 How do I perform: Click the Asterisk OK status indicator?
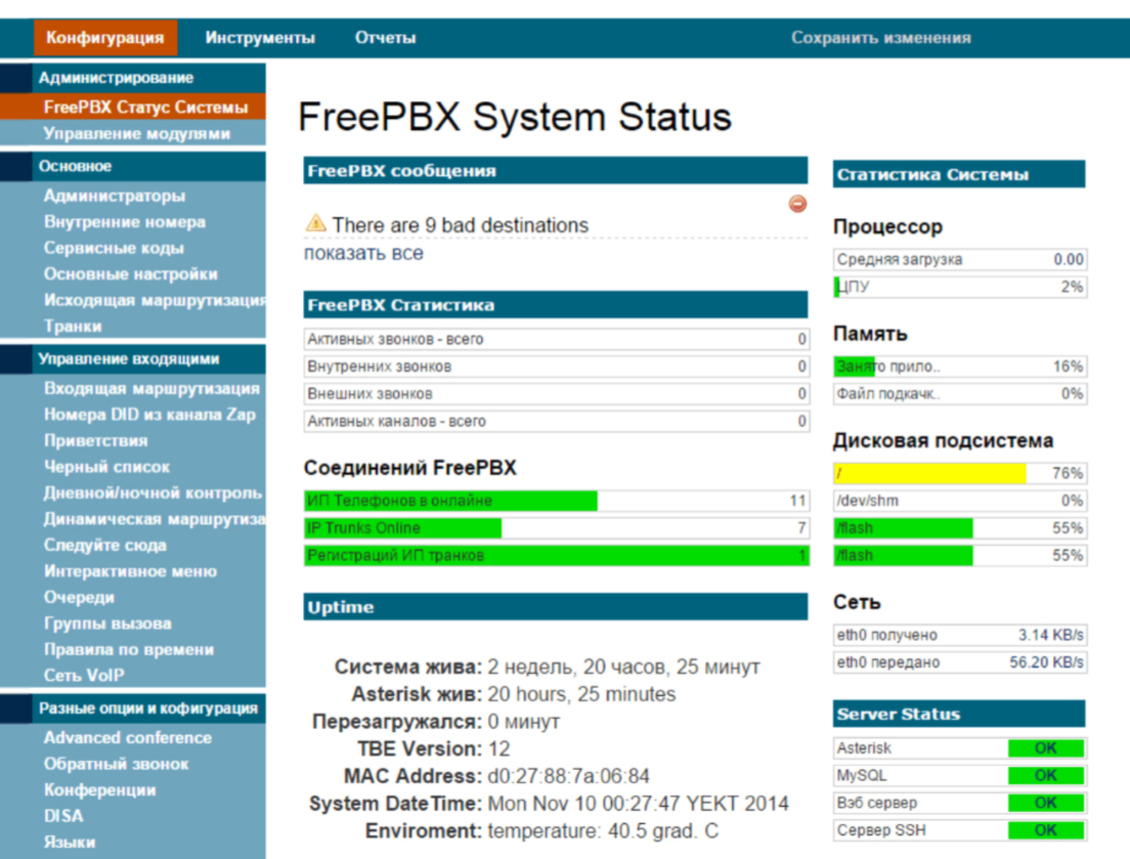pos(1045,748)
